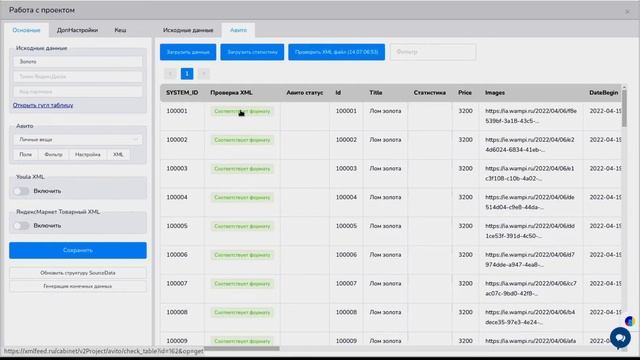Go to the next page arrow
Image resolution: width=640 pixels, height=360 pixels.
[203, 73]
